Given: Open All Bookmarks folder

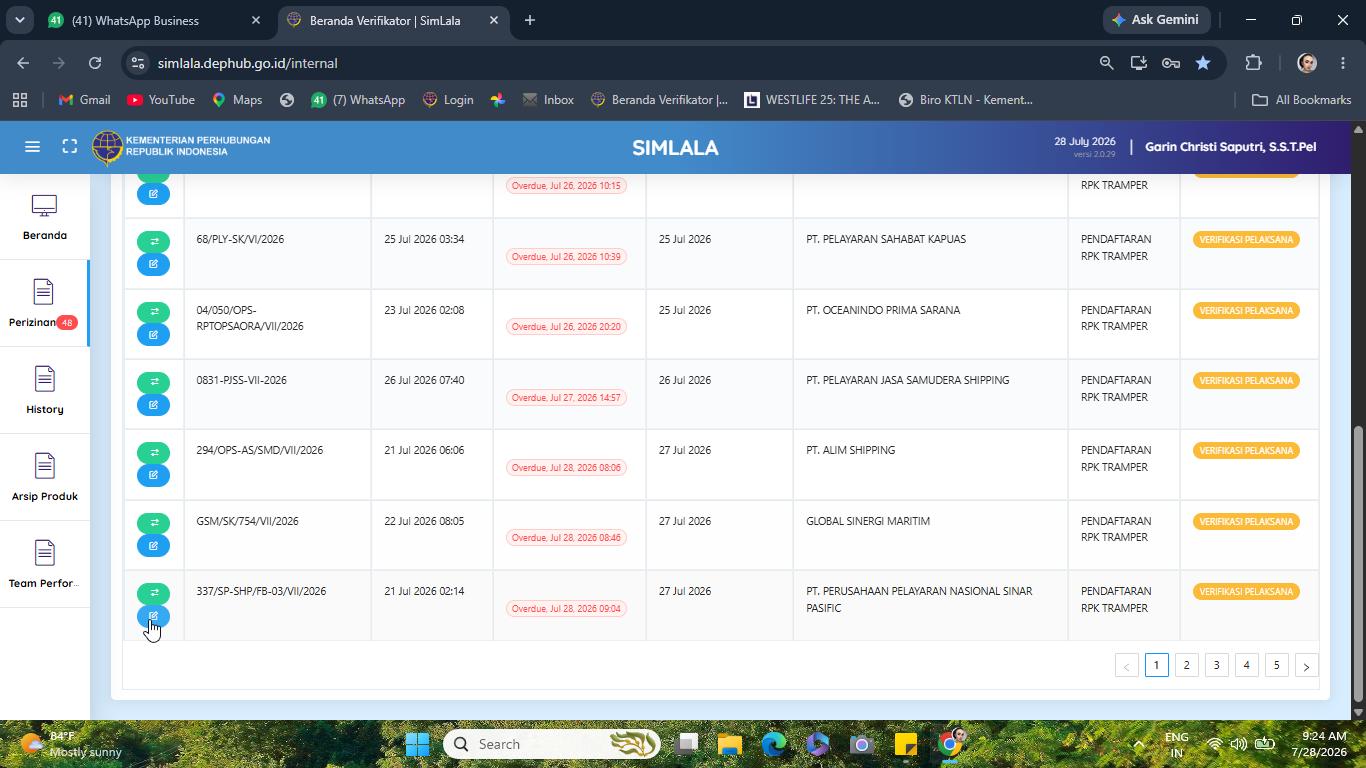Looking at the screenshot, I should tap(1302, 100).
